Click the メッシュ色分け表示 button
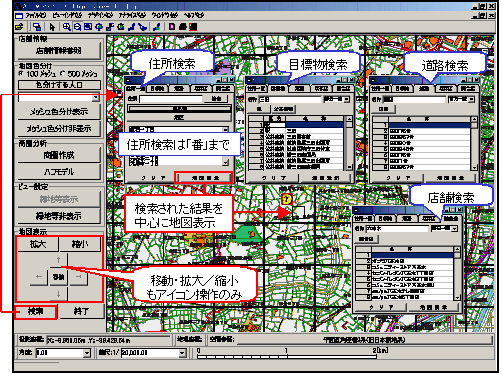Image resolution: width=502 pixels, height=374 pixels. click(59, 112)
